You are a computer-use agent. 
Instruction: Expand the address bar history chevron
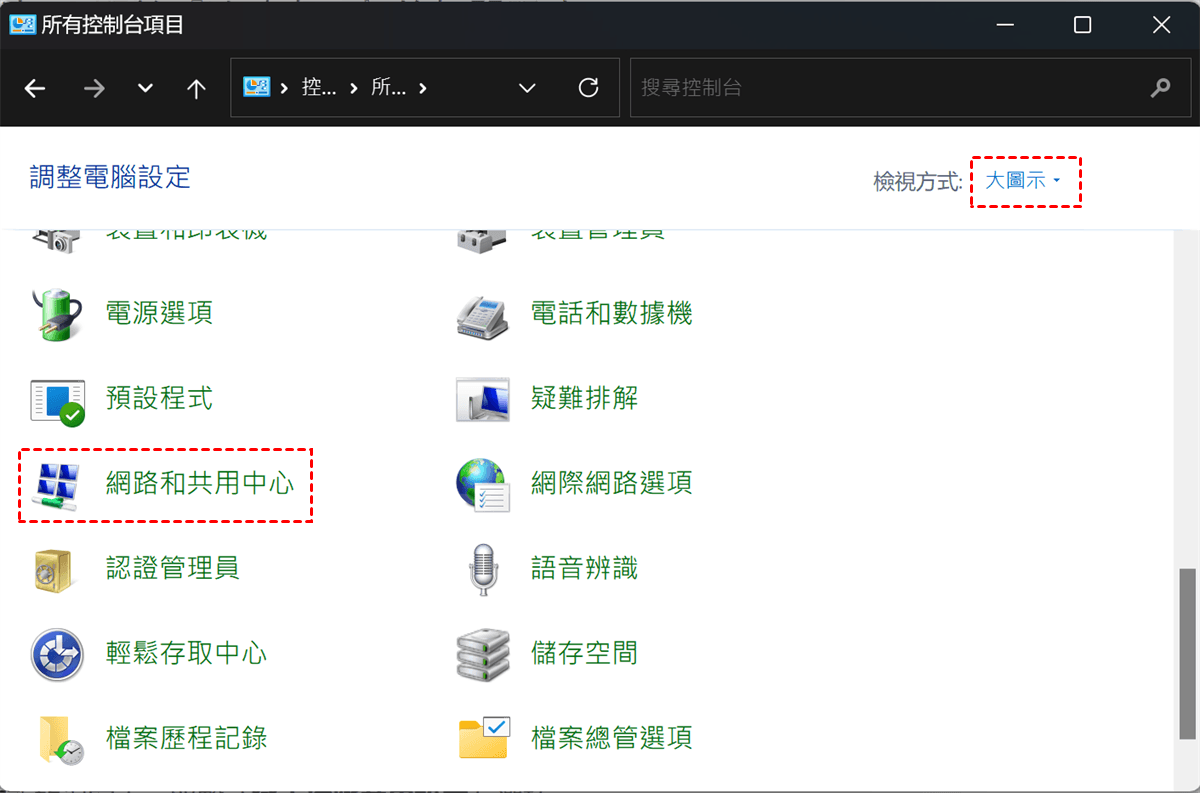(x=527, y=88)
